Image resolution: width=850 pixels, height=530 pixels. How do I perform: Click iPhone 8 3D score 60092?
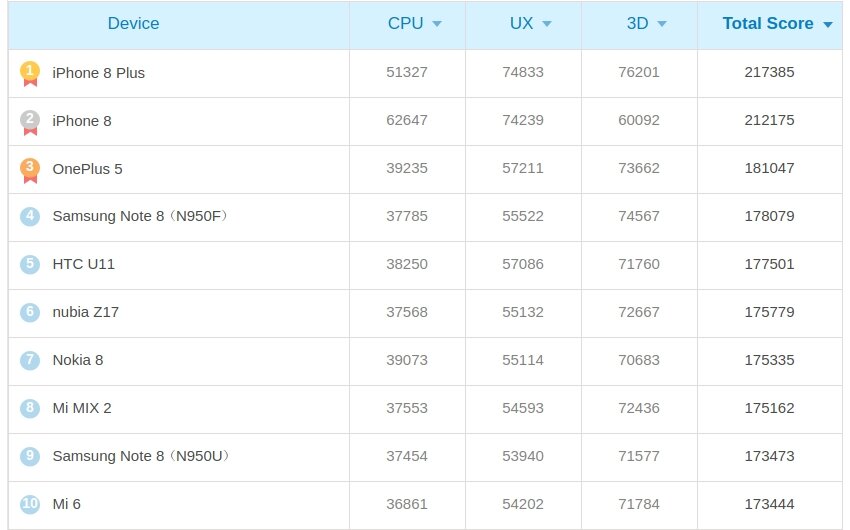pyautogui.click(x=639, y=120)
